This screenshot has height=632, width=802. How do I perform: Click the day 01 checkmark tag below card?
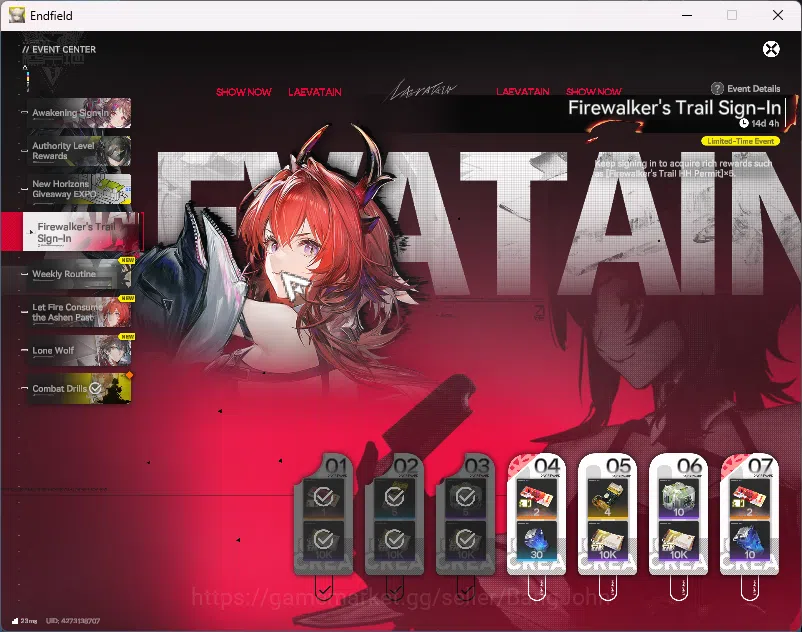coord(323,588)
